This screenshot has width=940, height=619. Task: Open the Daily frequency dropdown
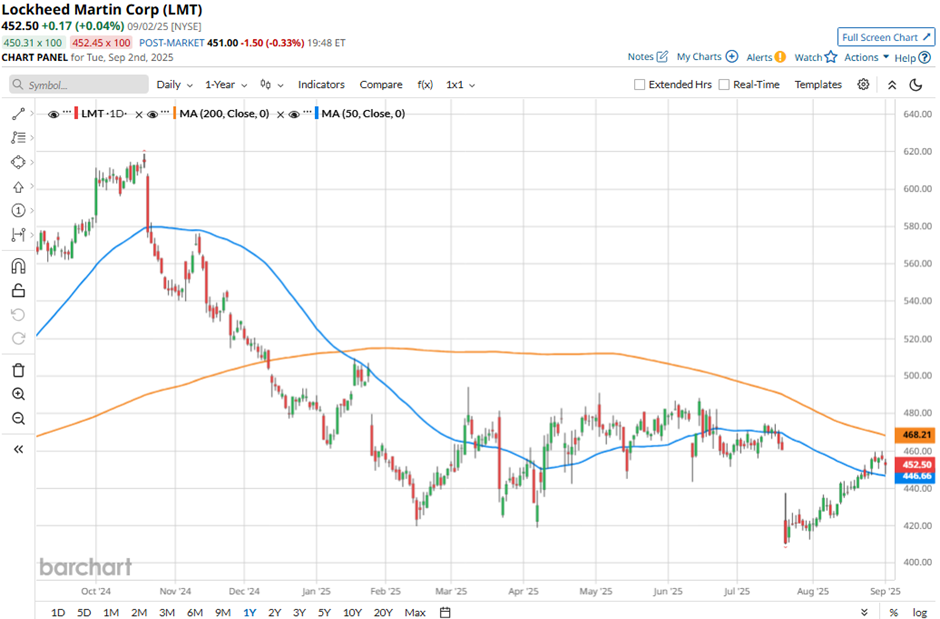tap(174, 84)
